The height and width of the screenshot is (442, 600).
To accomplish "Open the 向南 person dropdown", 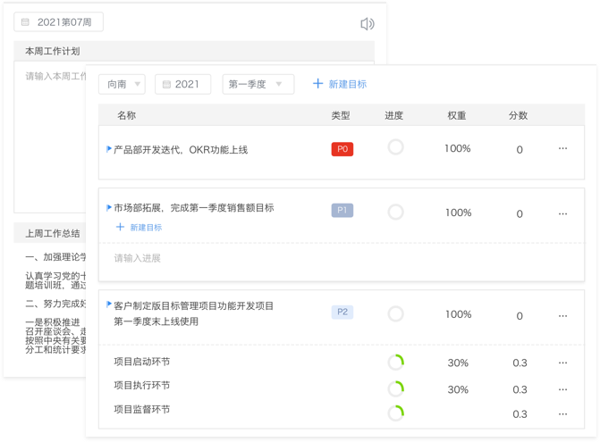I will pos(122,84).
